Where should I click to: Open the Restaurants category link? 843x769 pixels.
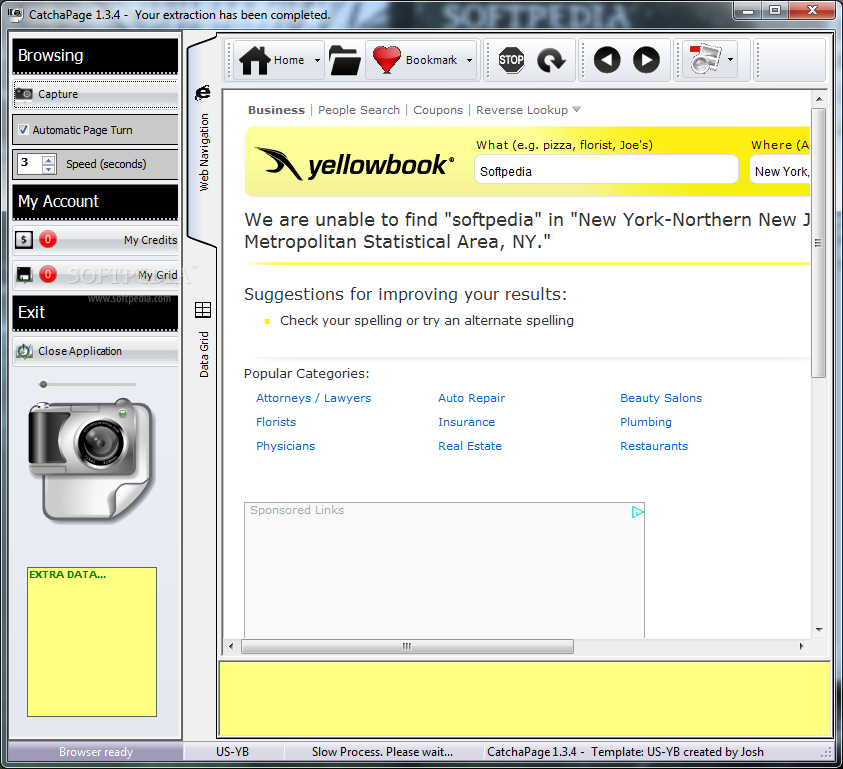[x=654, y=446]
